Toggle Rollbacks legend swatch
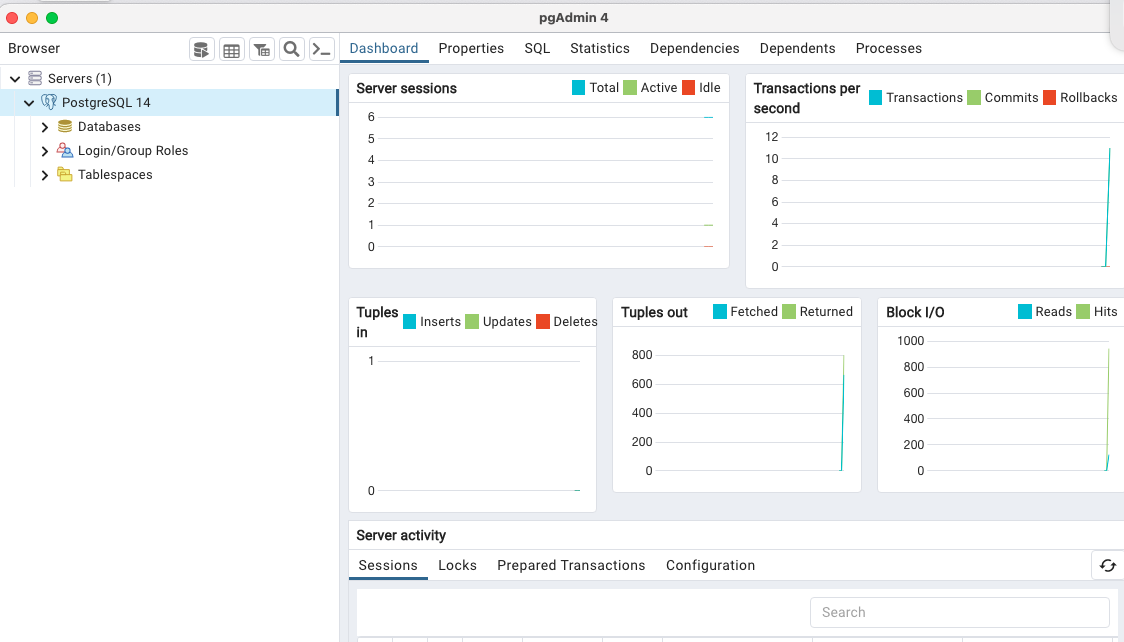Image resolution: width=1124 pixels, height=642 pixels. [x=1049, y=97]
